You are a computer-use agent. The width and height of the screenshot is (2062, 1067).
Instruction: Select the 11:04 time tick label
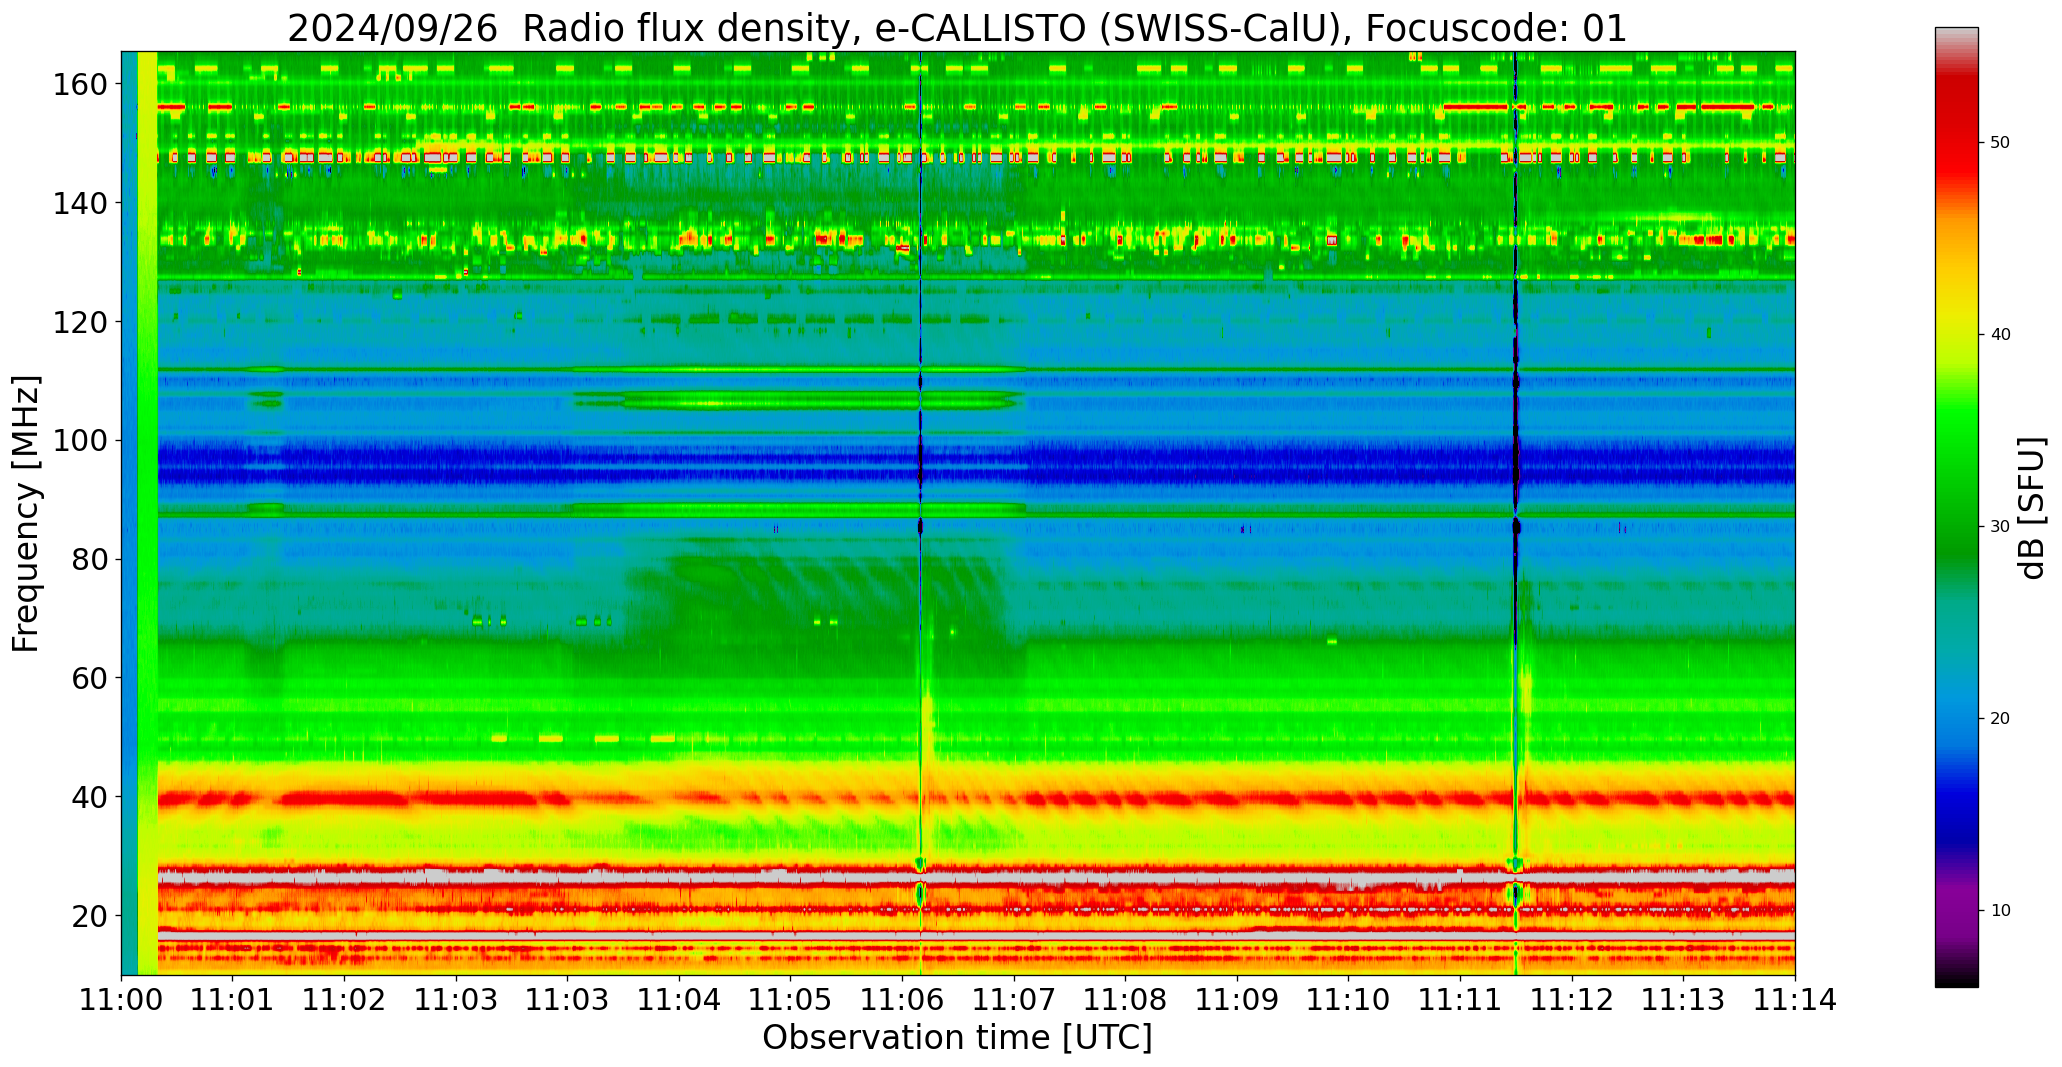pos(679,1000)
